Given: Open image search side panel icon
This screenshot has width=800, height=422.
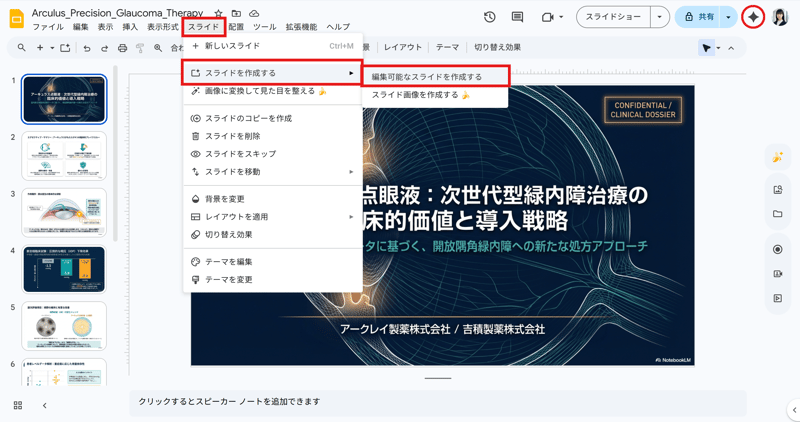Looking at the screenshot, I should pos(778,190).
